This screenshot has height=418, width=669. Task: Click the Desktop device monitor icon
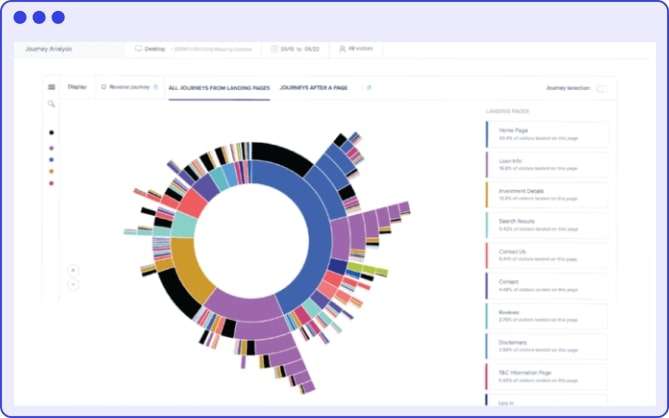(x=138, y=48)
